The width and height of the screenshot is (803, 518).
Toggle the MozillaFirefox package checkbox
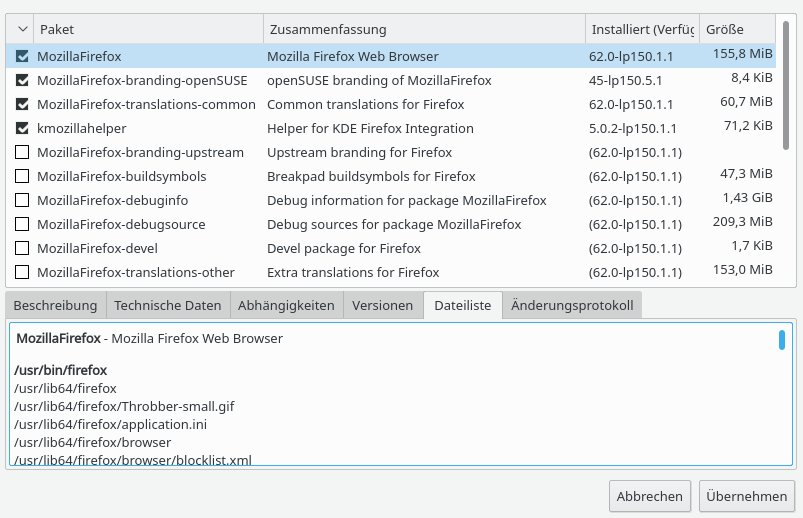[22, 56]
